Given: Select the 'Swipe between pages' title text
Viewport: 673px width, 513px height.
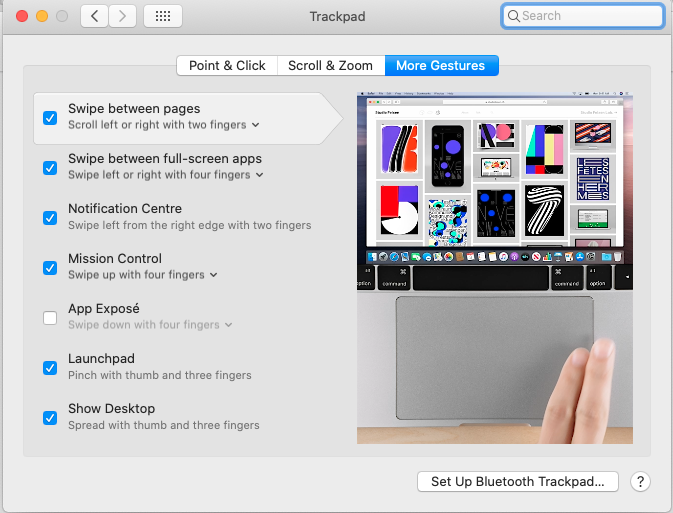Looking at the screenshot, I should point(134,109).
